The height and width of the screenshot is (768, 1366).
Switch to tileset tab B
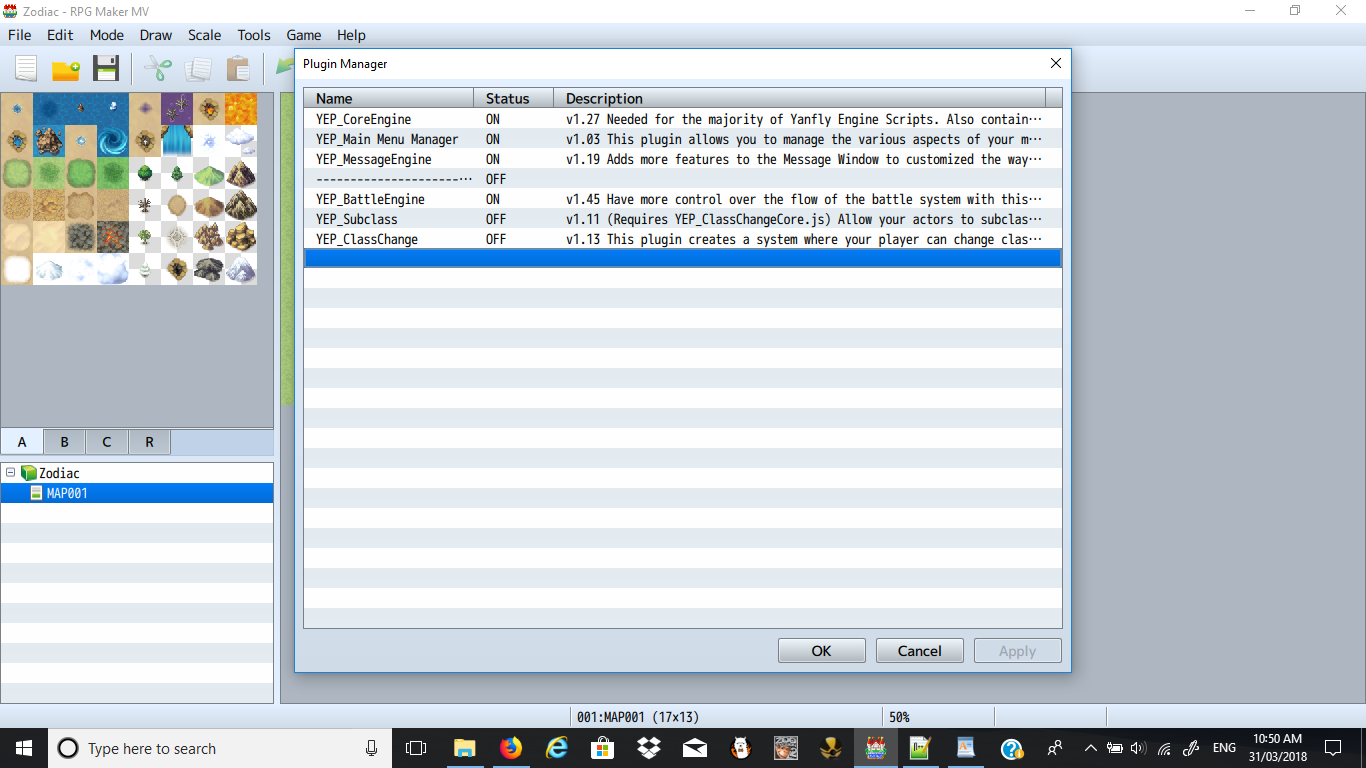pos(64,442)
